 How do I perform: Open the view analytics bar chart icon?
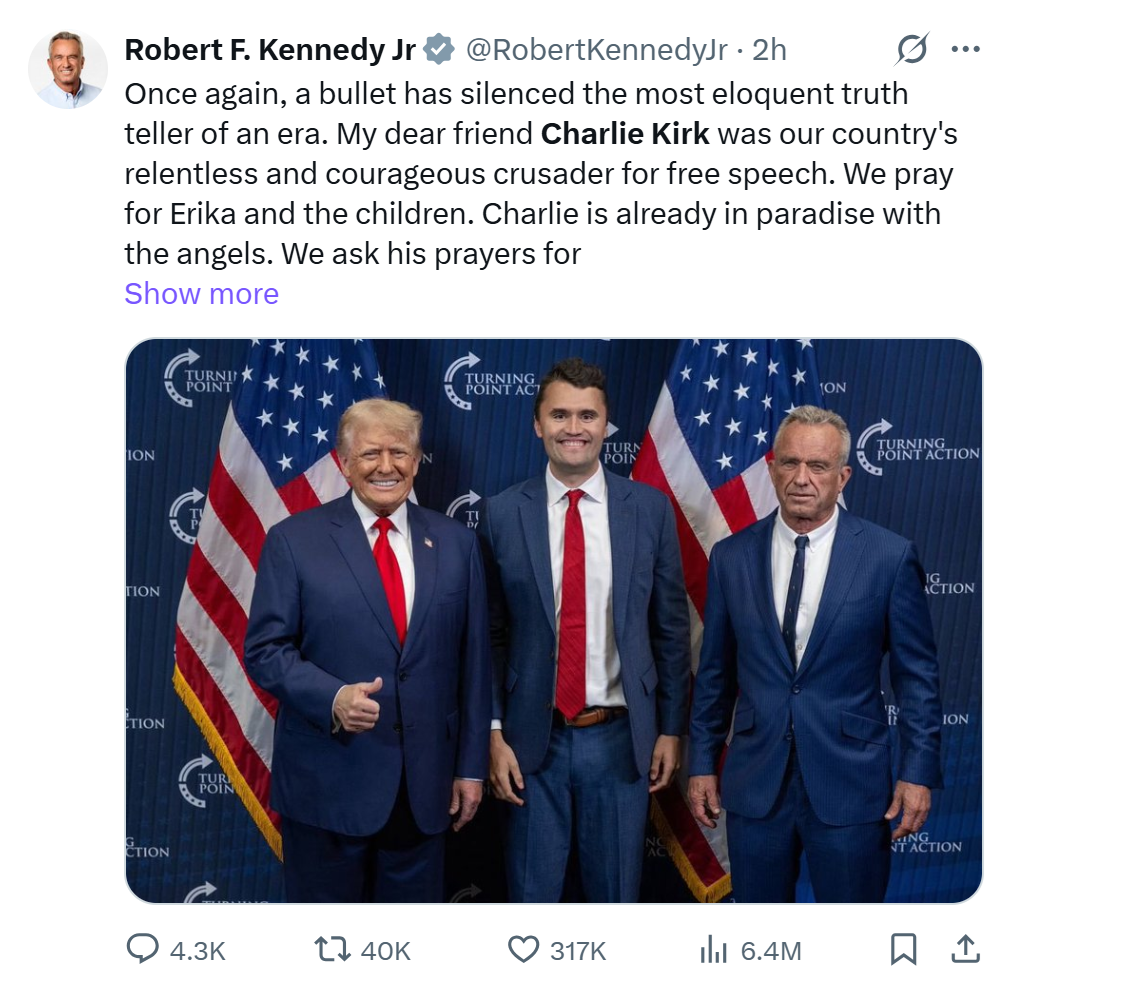(713, 949)
